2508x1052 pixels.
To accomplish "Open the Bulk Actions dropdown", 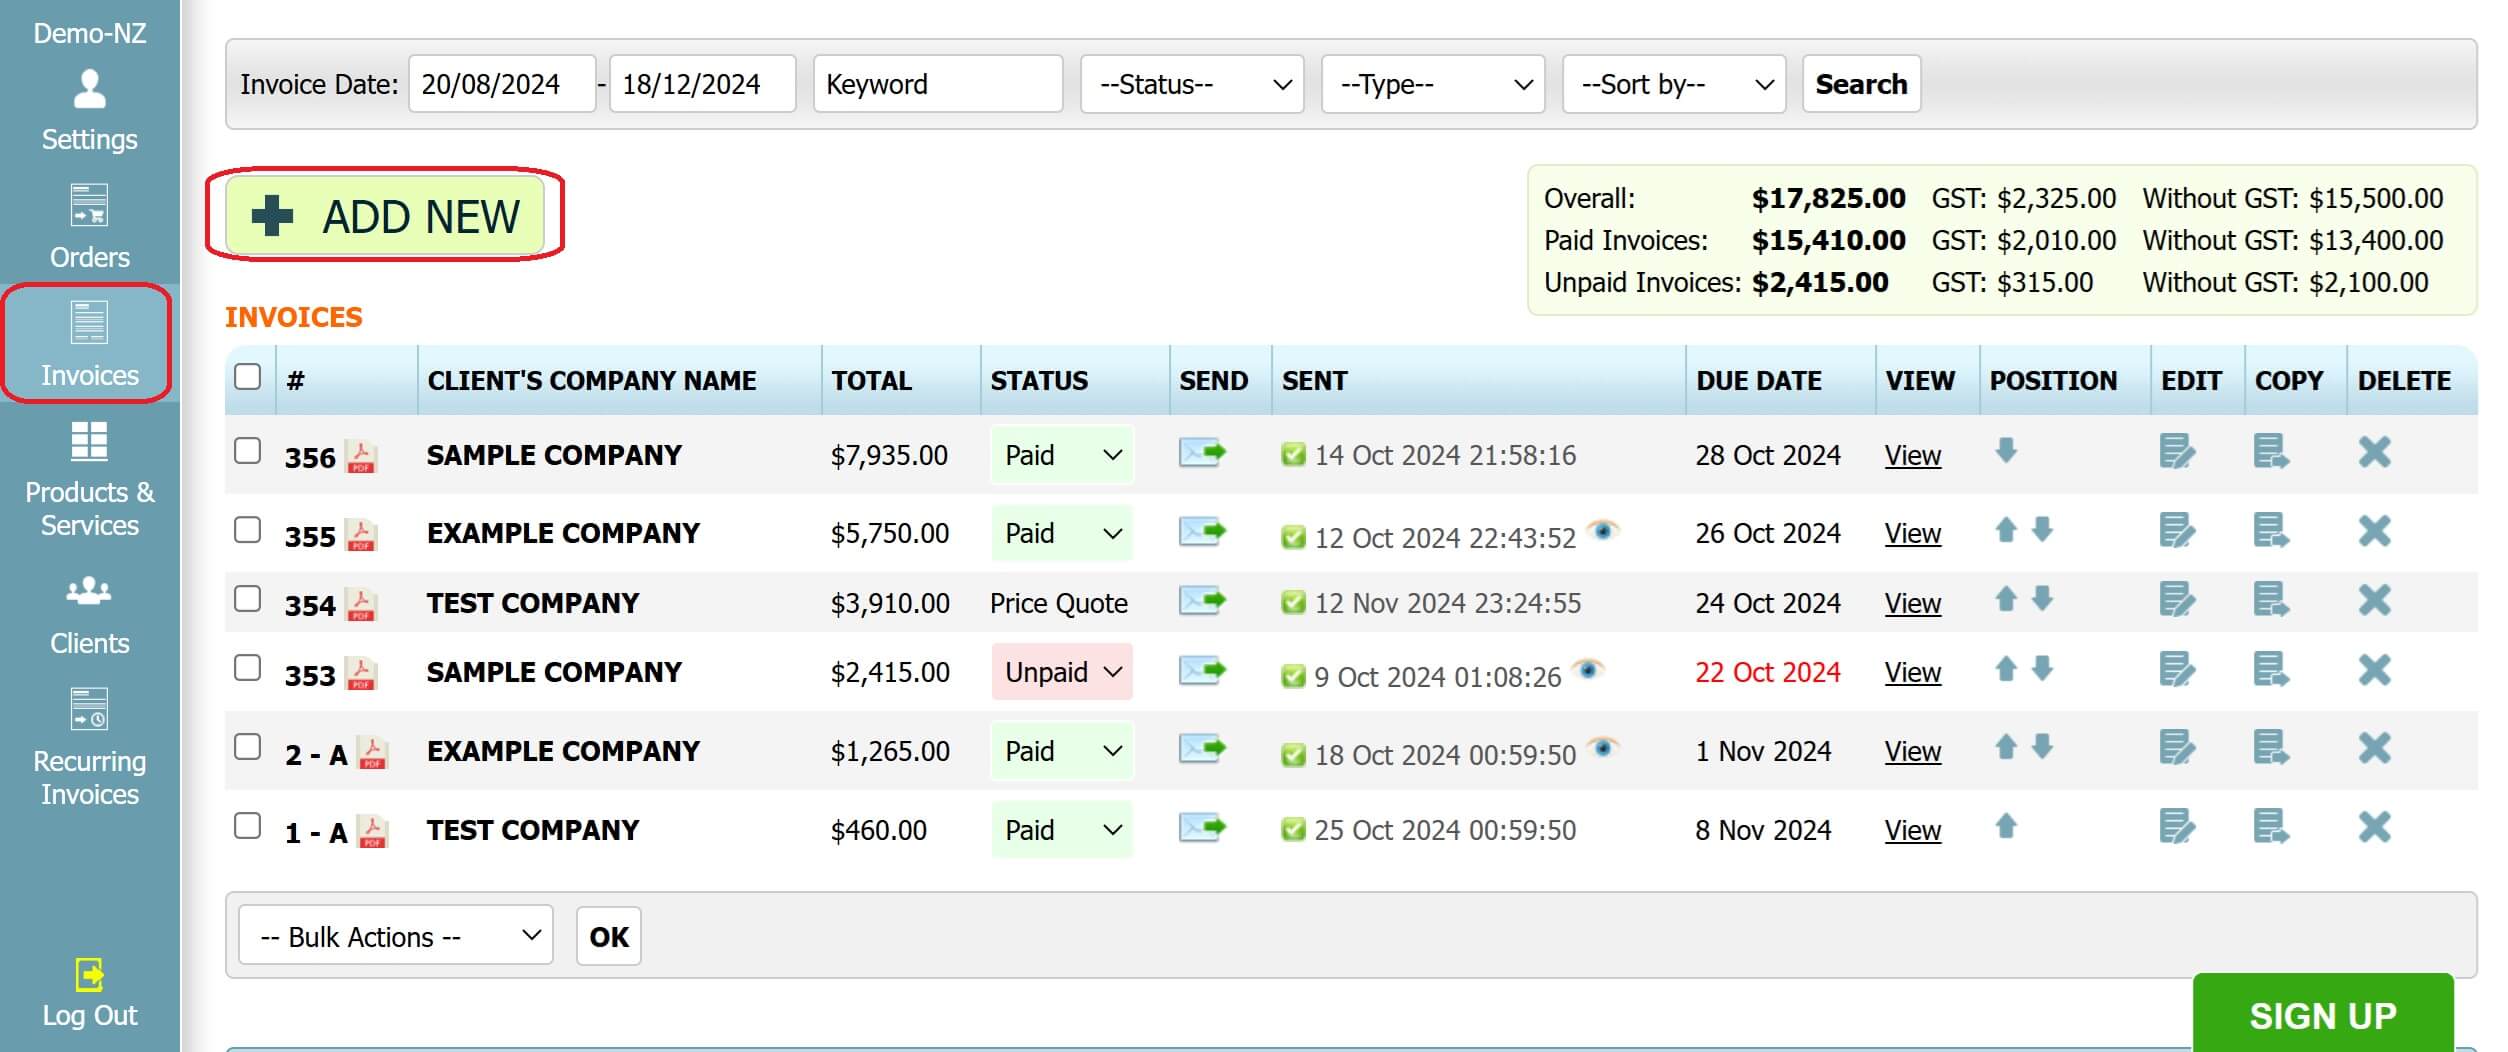I will [x=396, y=936].
